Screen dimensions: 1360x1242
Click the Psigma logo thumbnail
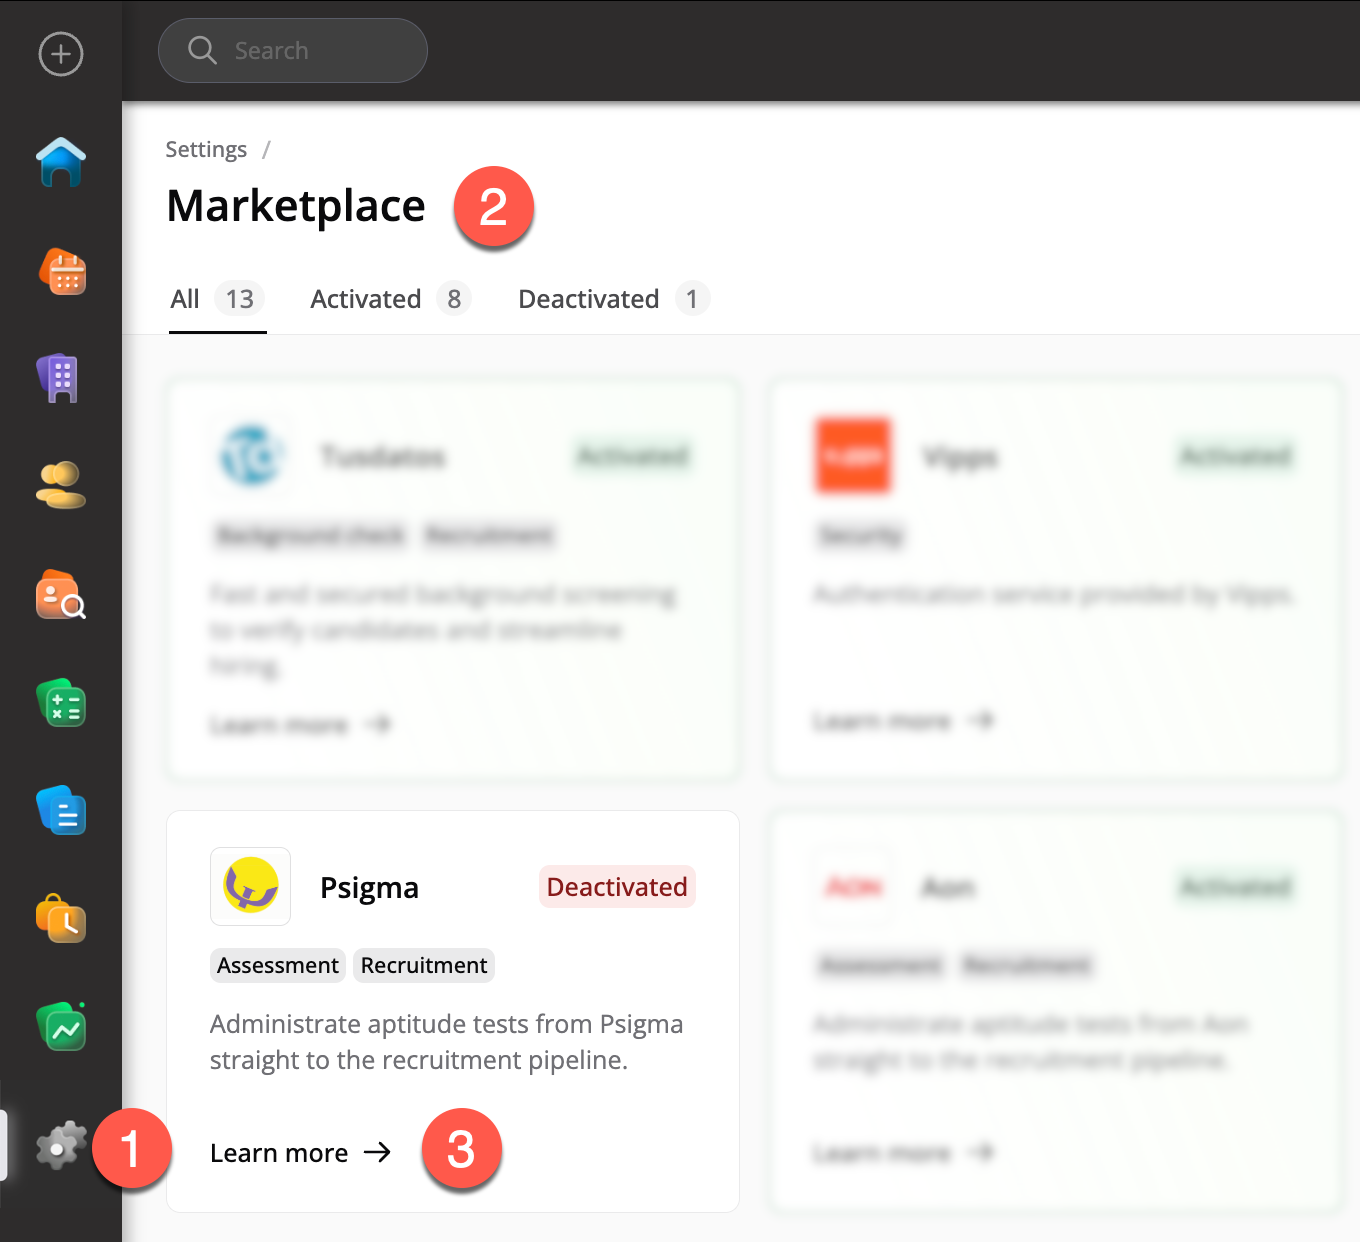click(250, 887)
